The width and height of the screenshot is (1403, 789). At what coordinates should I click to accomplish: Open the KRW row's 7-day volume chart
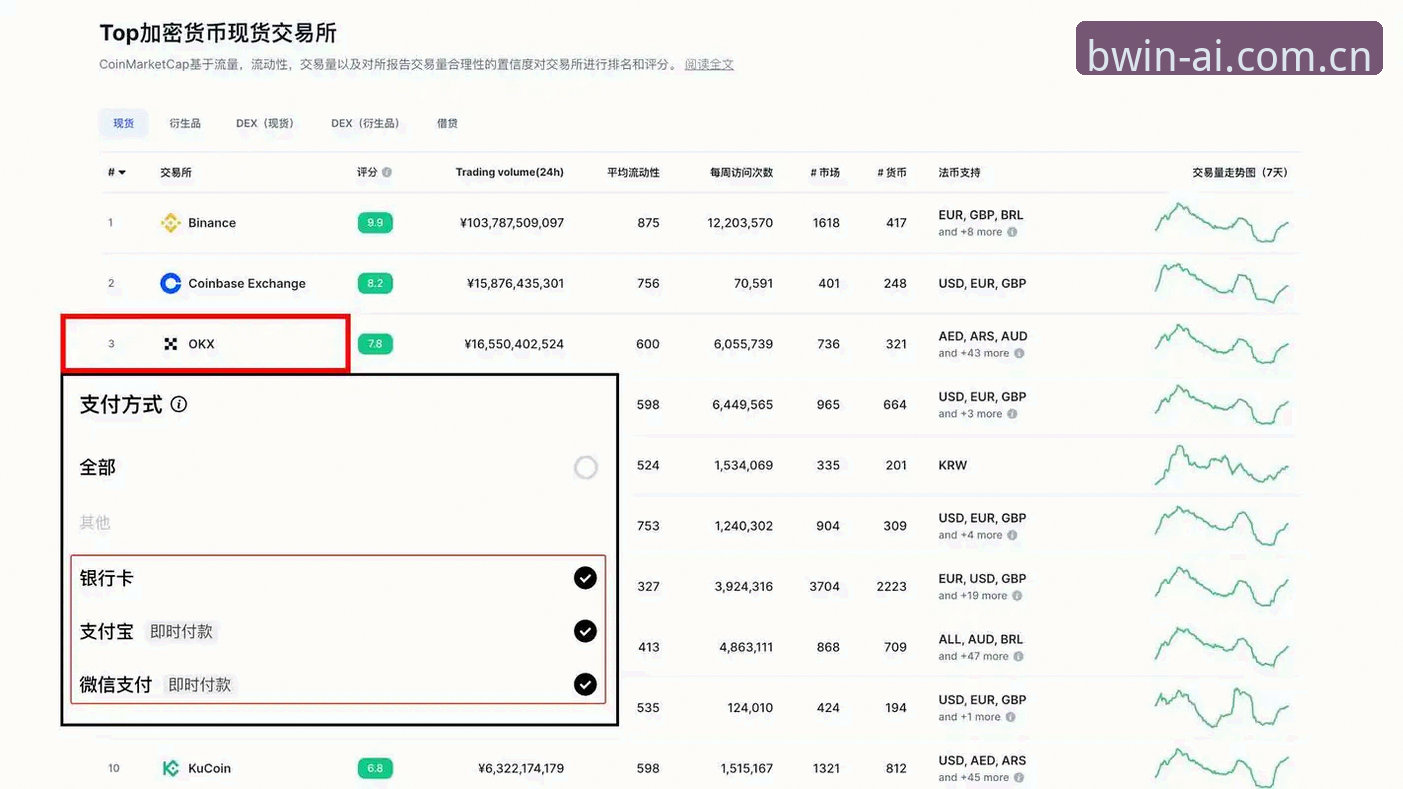[1222, 465]
